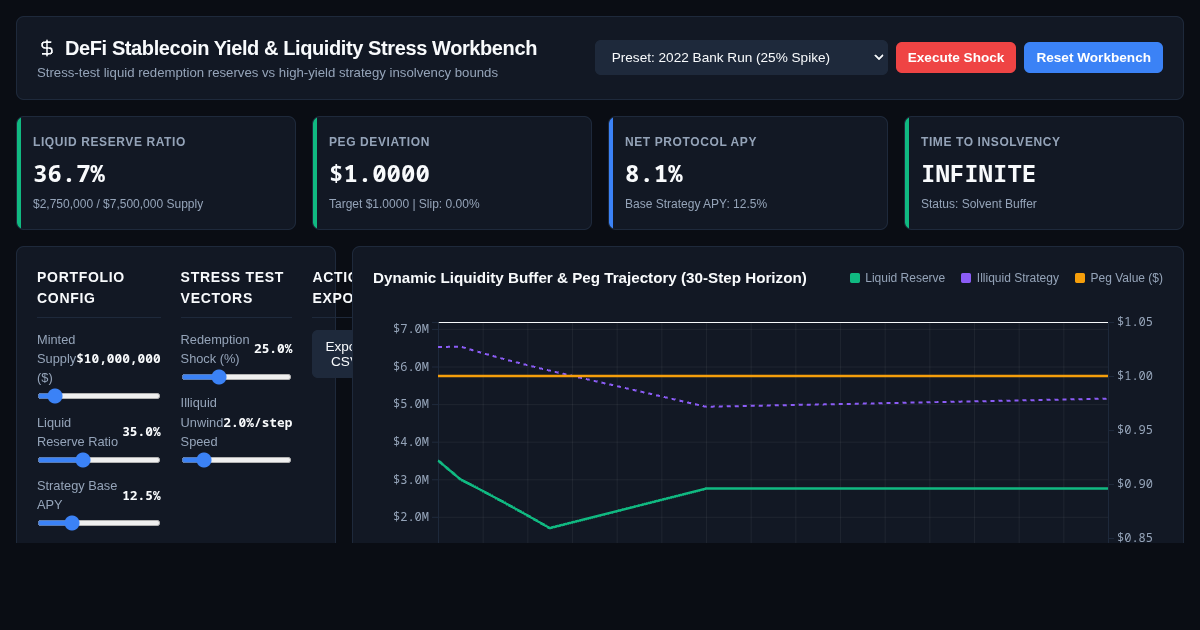
Task: Toggle the Illiquid Strategy legend entry
Action: (x=1010, y=278)
